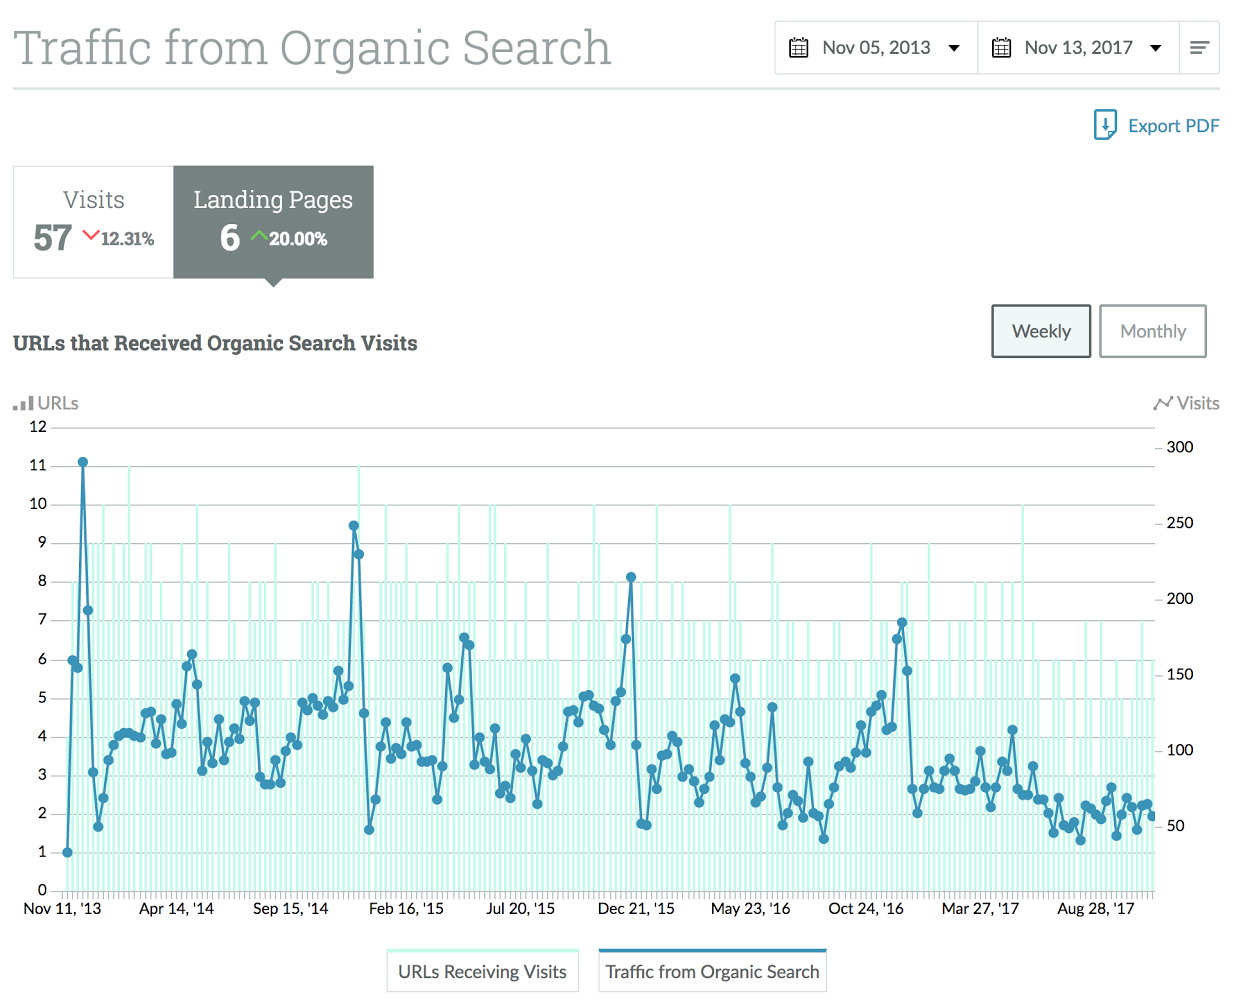Select the Landing Pages tab

[x=273, y=221]
